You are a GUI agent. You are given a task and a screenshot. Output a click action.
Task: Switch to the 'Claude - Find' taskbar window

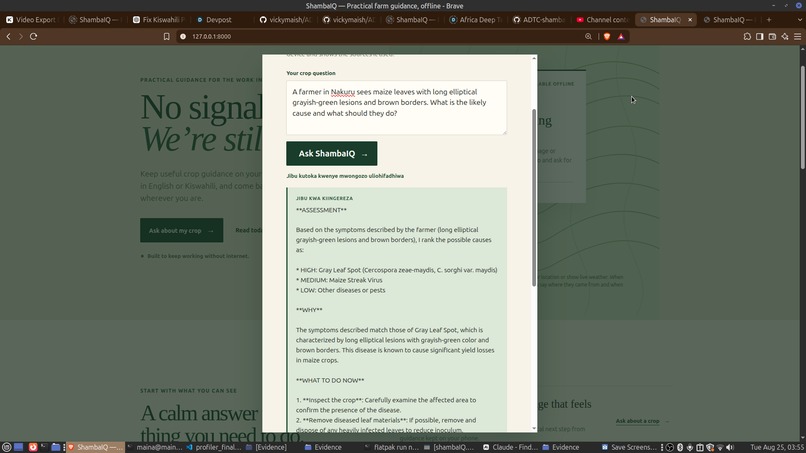tap(510, 447)
